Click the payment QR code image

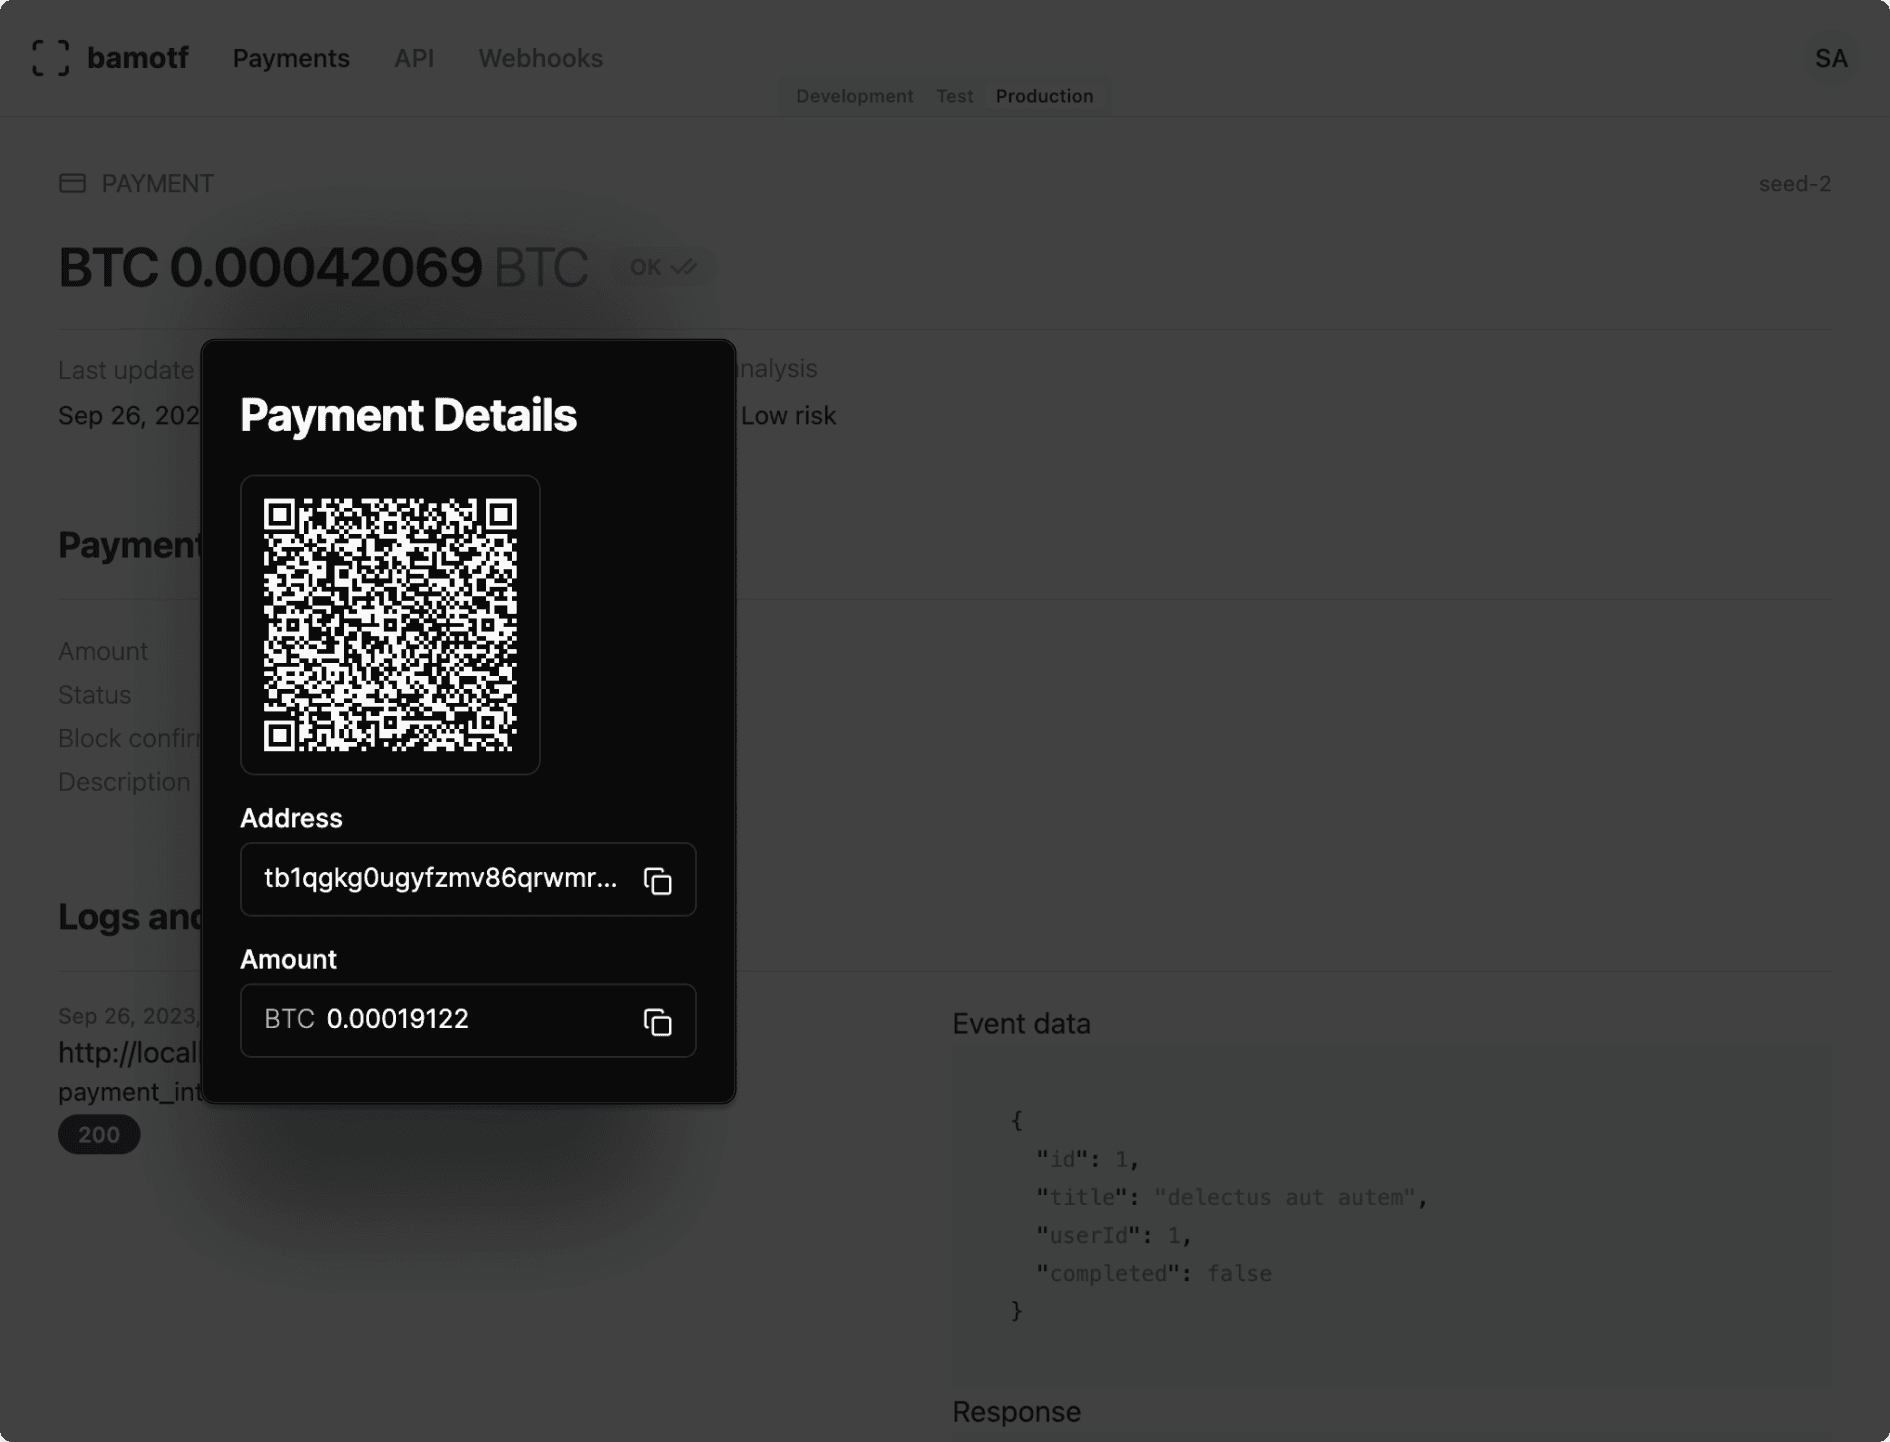point(390,624)
